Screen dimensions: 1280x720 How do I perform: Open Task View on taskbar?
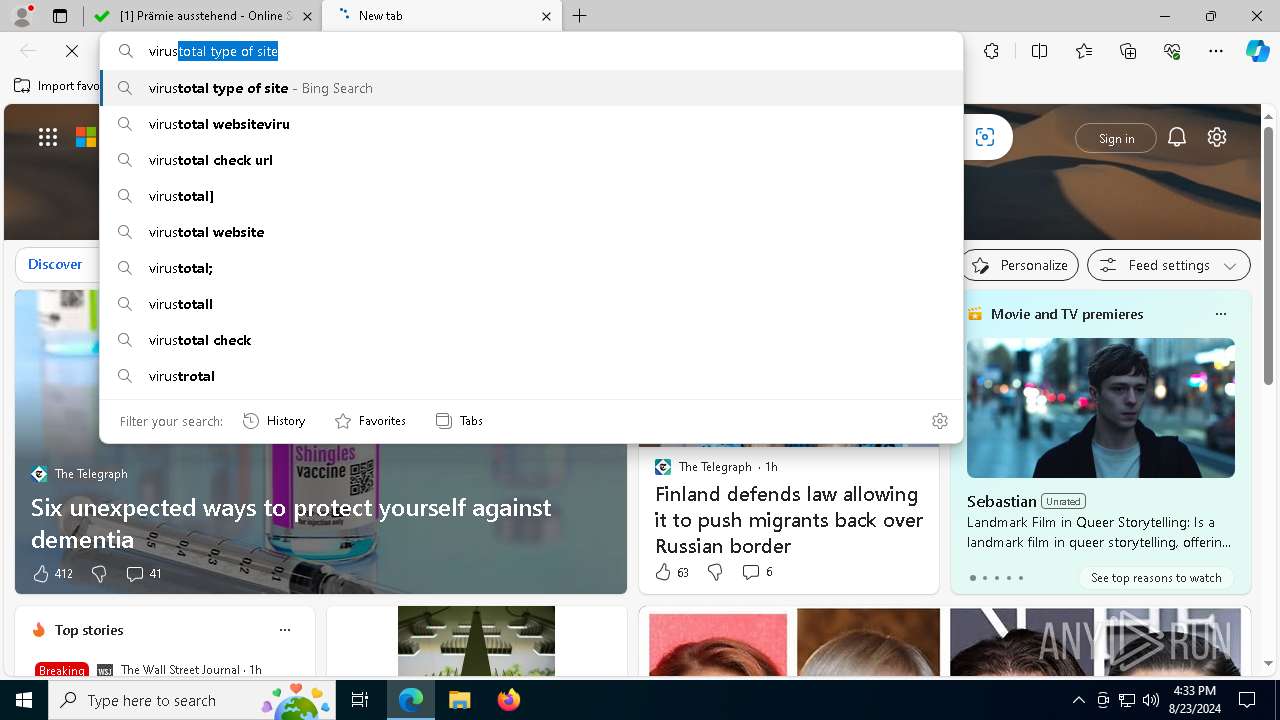pyautogui.click(x=360, y=700)
